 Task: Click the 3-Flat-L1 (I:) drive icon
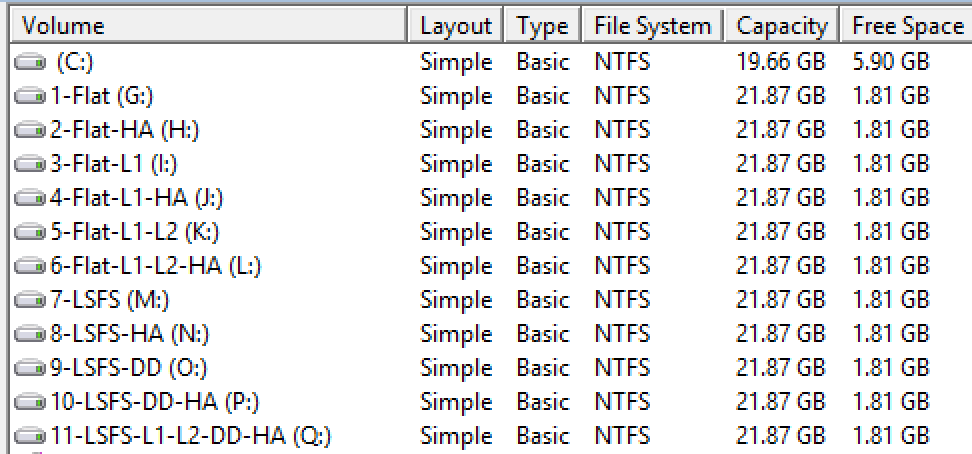point(31,165)
